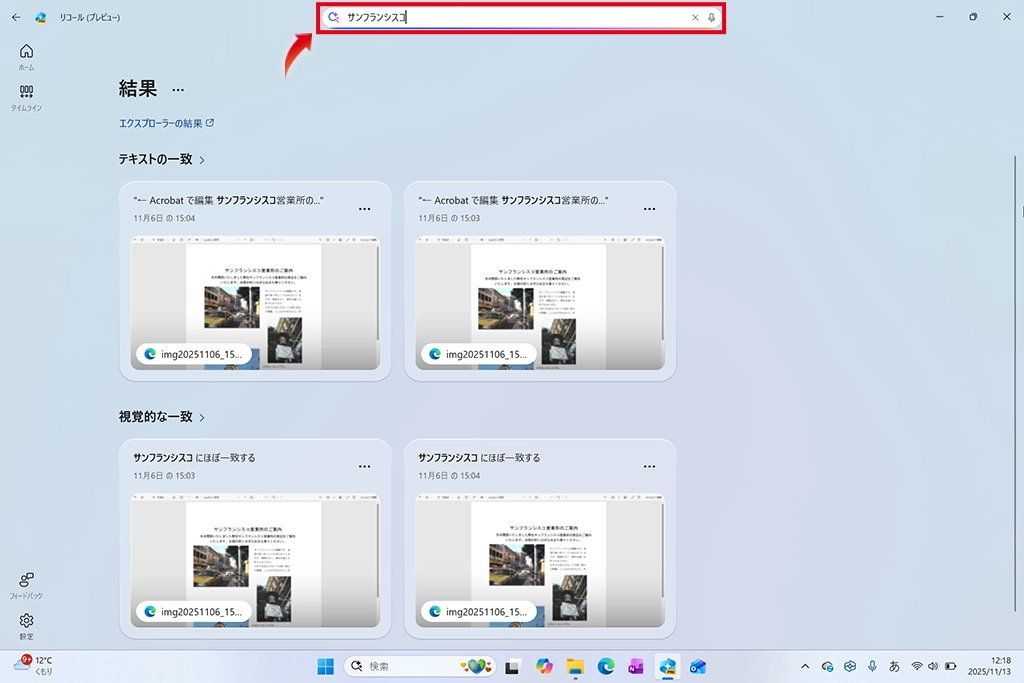Image resolution: width=1024 pixels, height=683 pixels.
Task: Open the more options menu beside 結果
Action: [178, 89]
